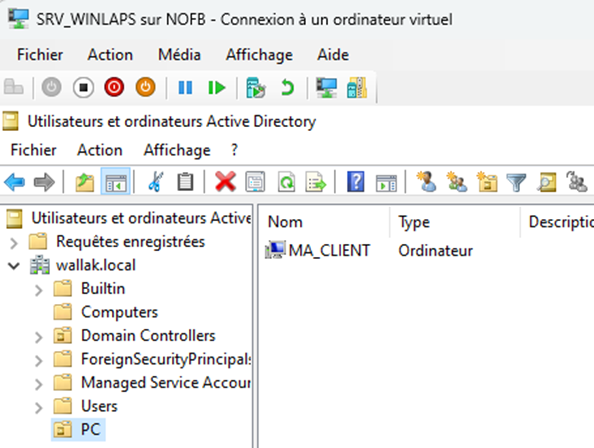Select the Computers container
The width and height of the screenshot is (594, 448).
pos(119,312)
